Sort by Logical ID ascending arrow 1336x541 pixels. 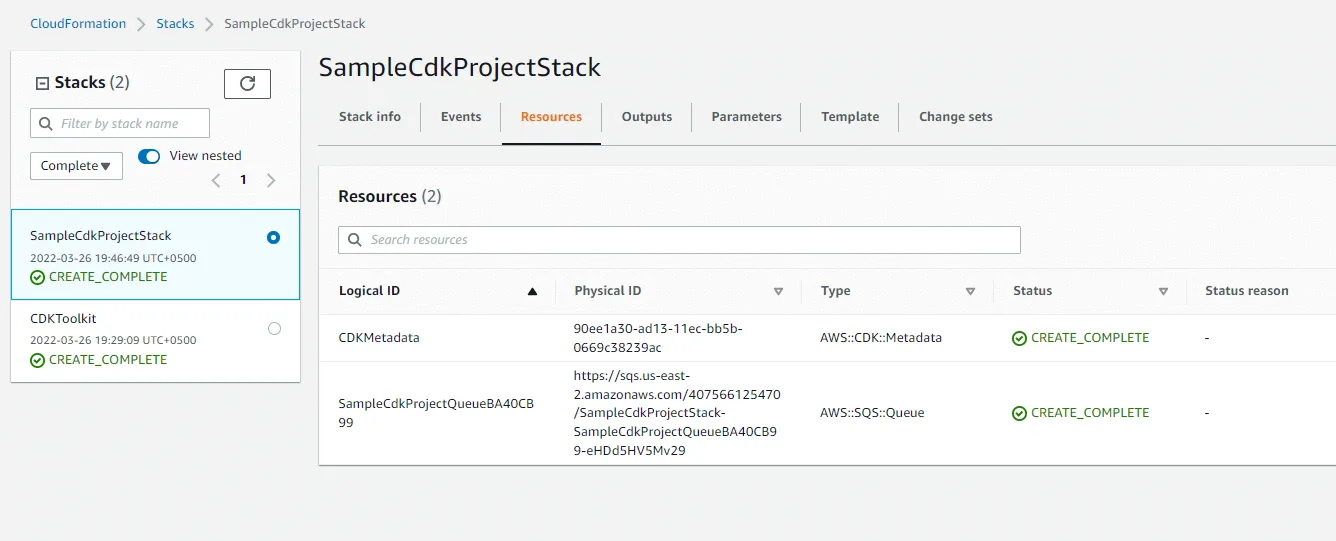[x=532, y=292]
